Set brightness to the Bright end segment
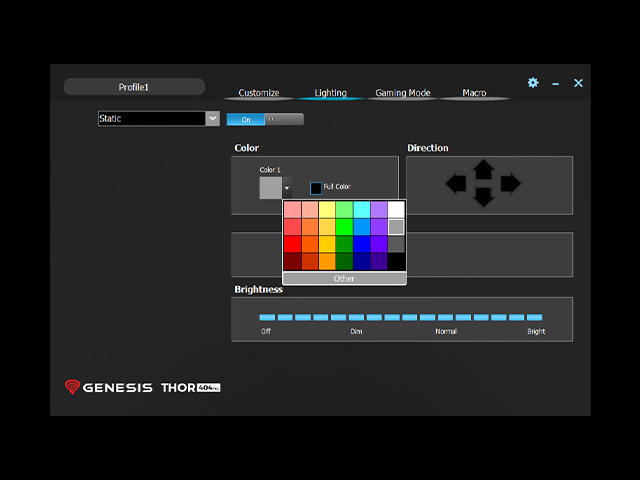This screenshot has width=640, height=480. point(534,317)
